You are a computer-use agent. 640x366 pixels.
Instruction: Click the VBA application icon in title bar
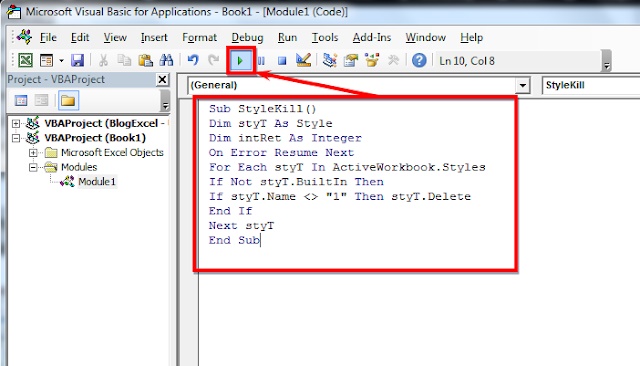click(13, 12)
